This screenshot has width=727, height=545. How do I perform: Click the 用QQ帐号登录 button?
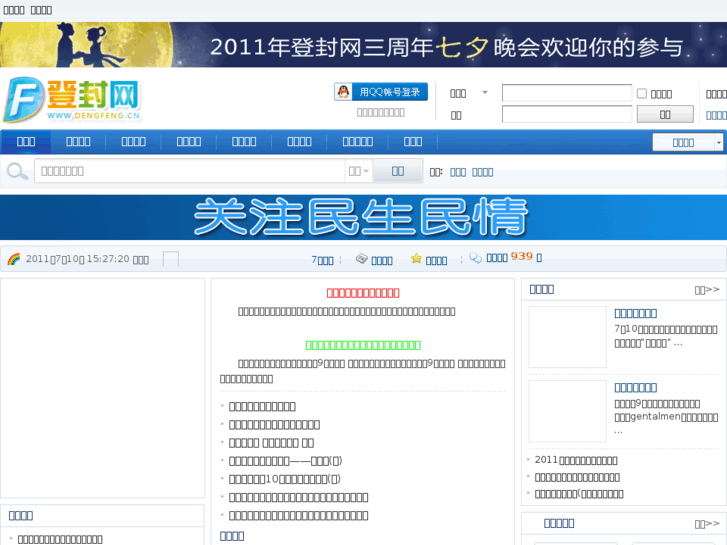[381, 92]
